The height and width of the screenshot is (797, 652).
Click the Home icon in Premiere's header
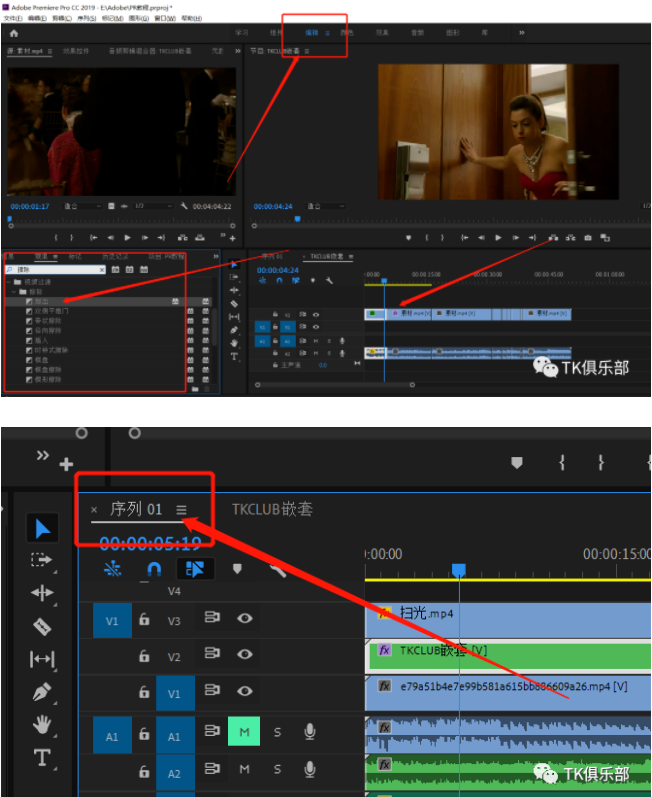(x=14, y=34)
